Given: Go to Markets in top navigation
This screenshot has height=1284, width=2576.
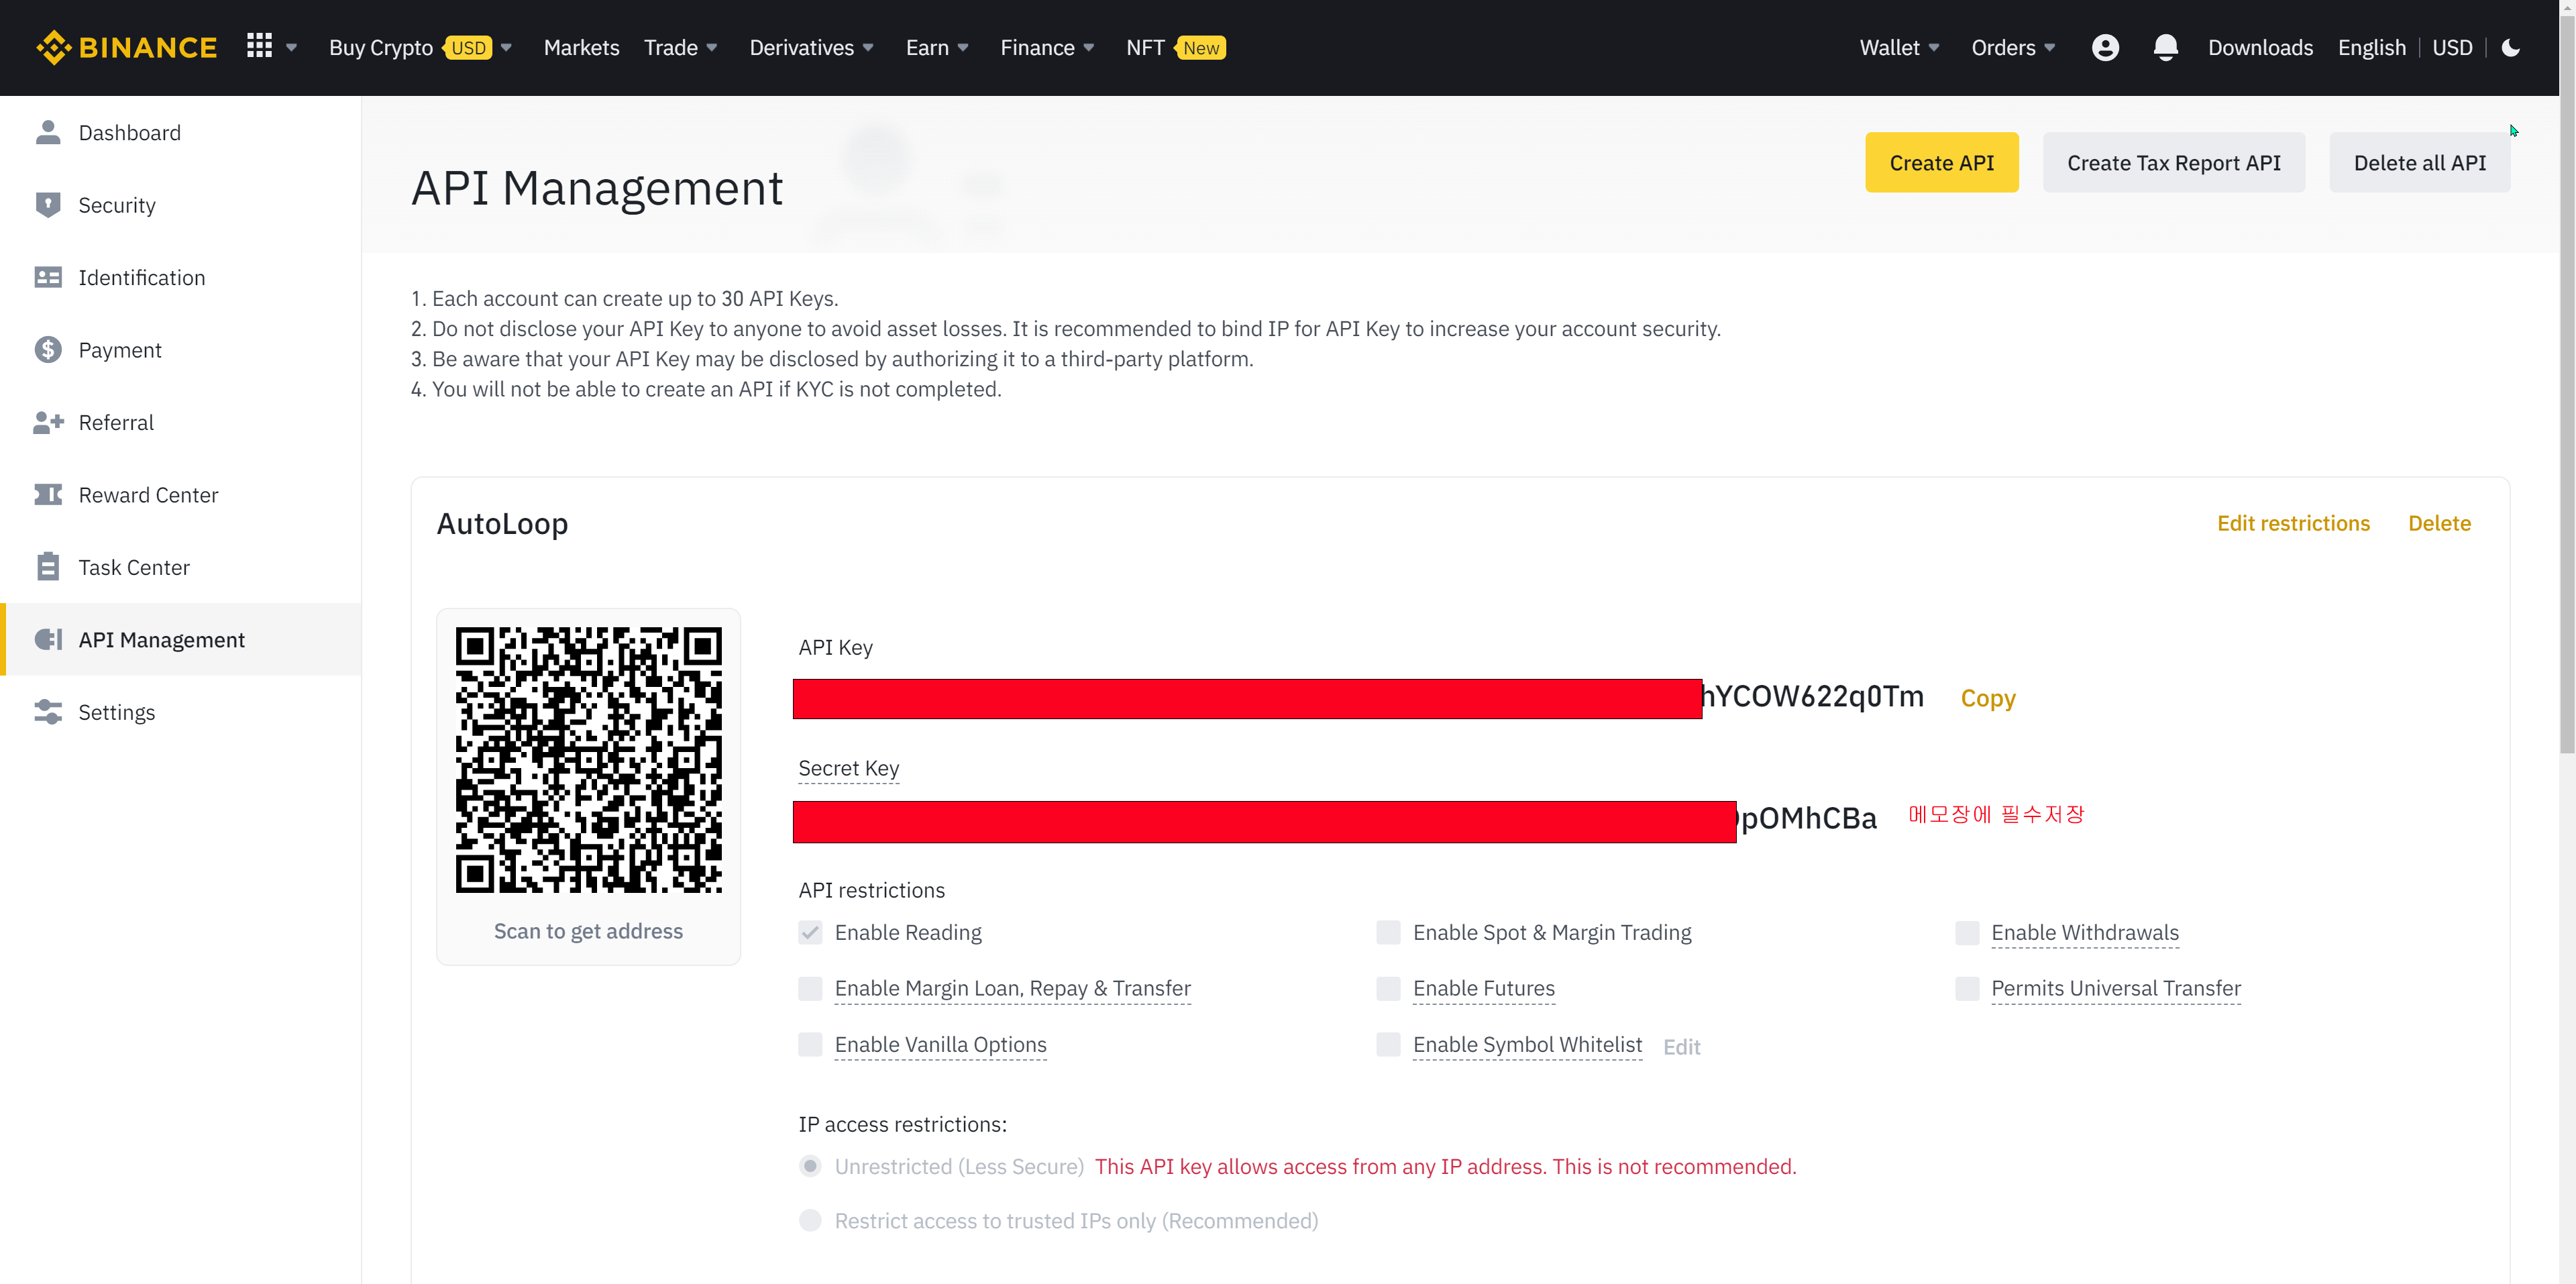Looking at the screenshot, I should click(x=581, y=47).
